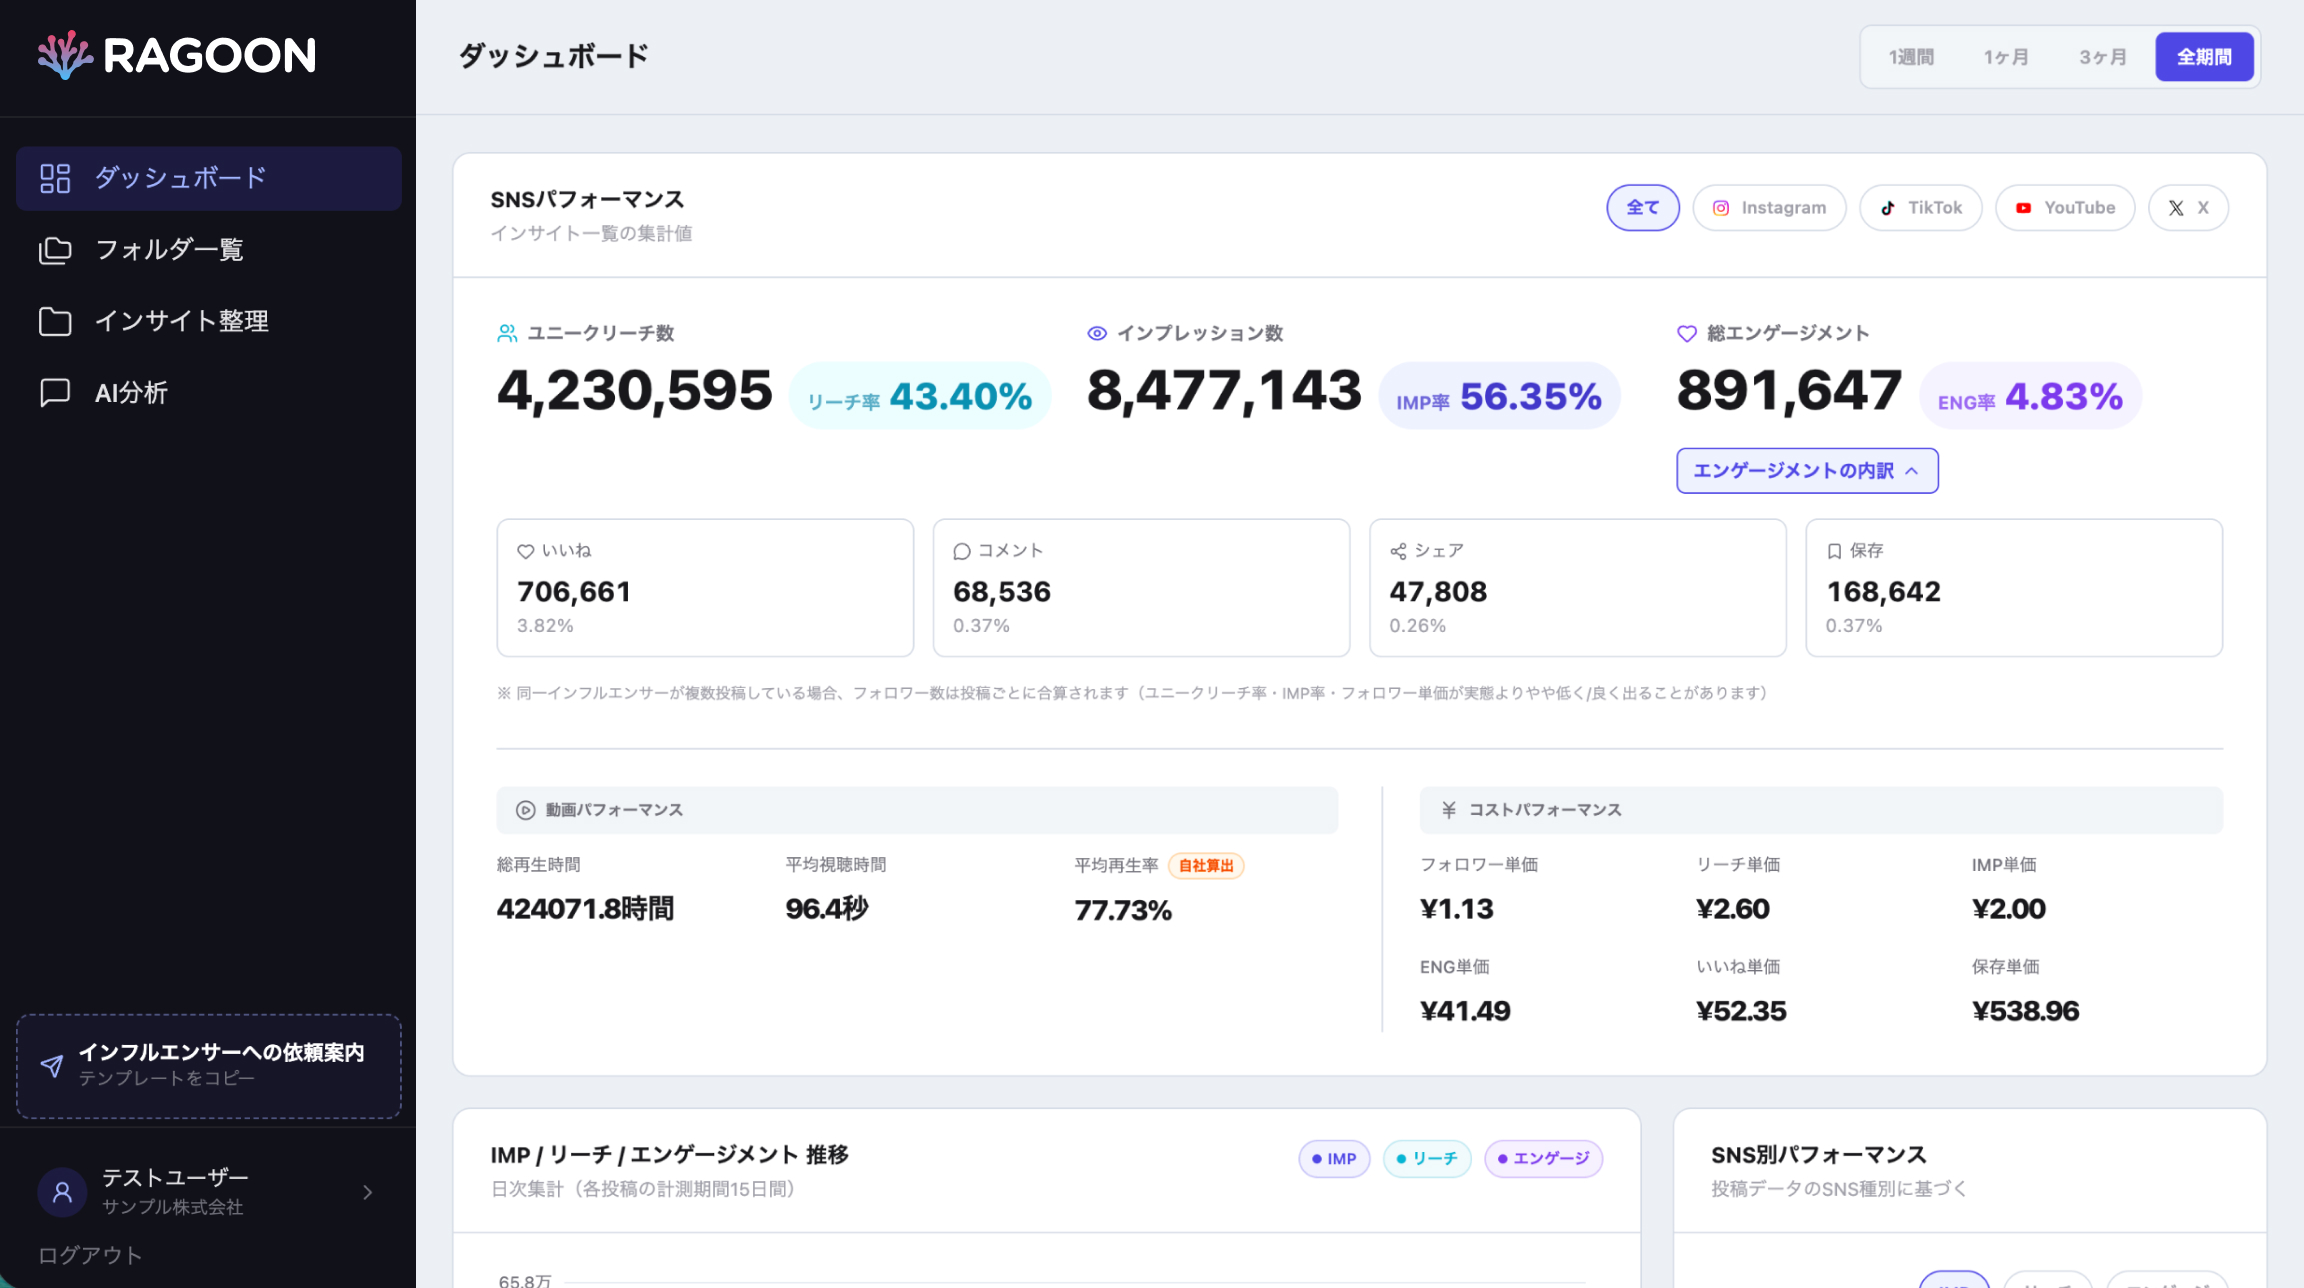The image size is (2304, 1288).
Task: Click the ログアウト link
Action: pyautogui.click(x=90, y=1255)
